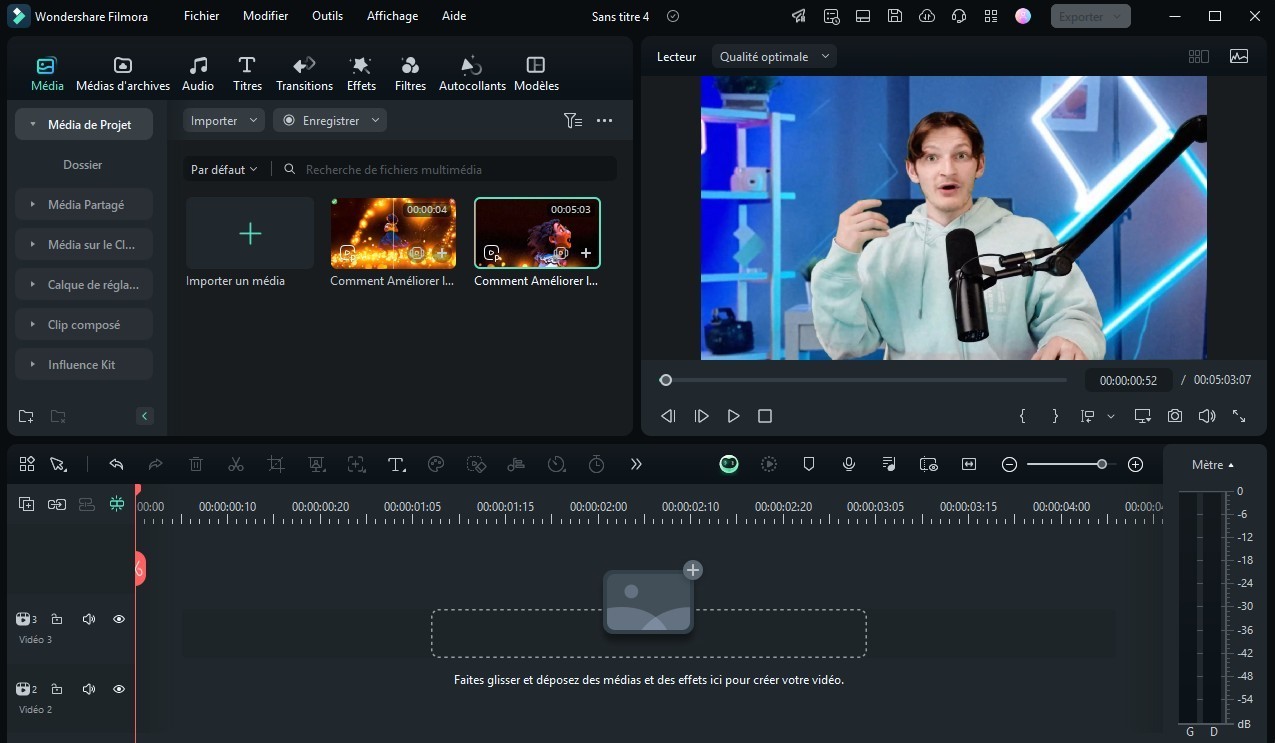Click the Stop button in the player
This screenshot has height=743, width=1275.
pos(765,416)
